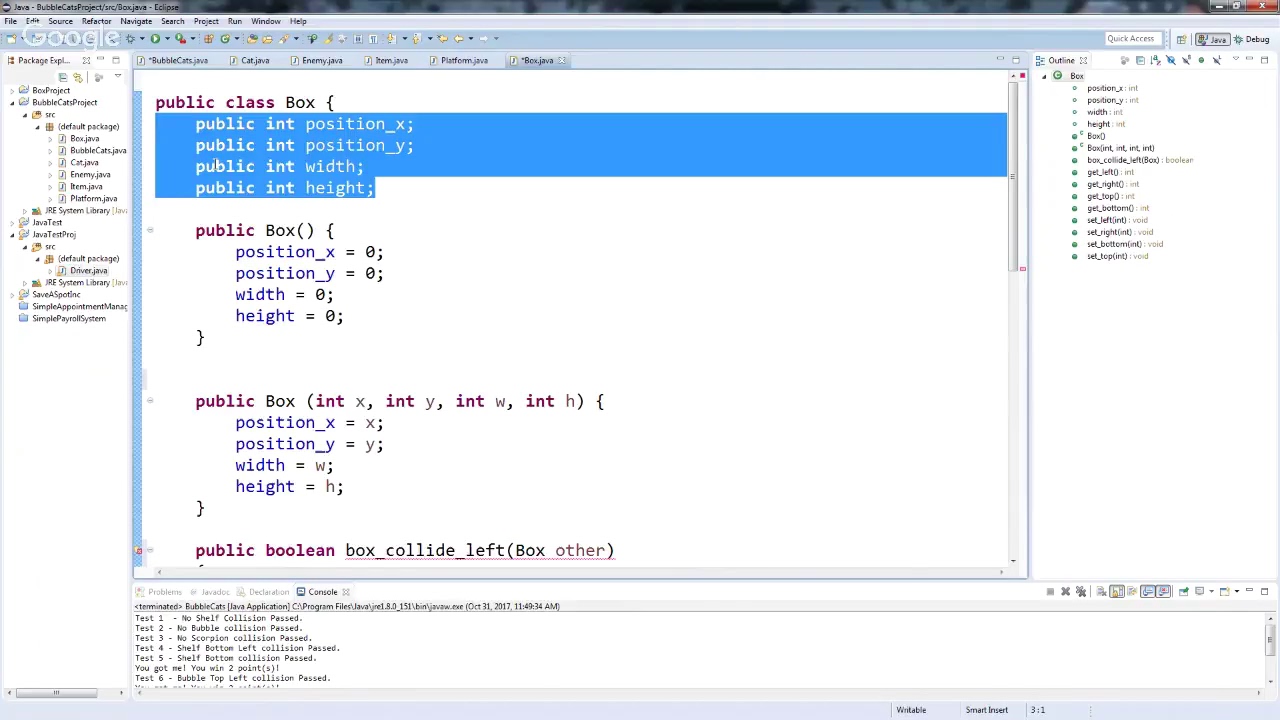Select Cat.java in Package Explorer
The image size is (1280, 720).
click(x=84, y=162)
